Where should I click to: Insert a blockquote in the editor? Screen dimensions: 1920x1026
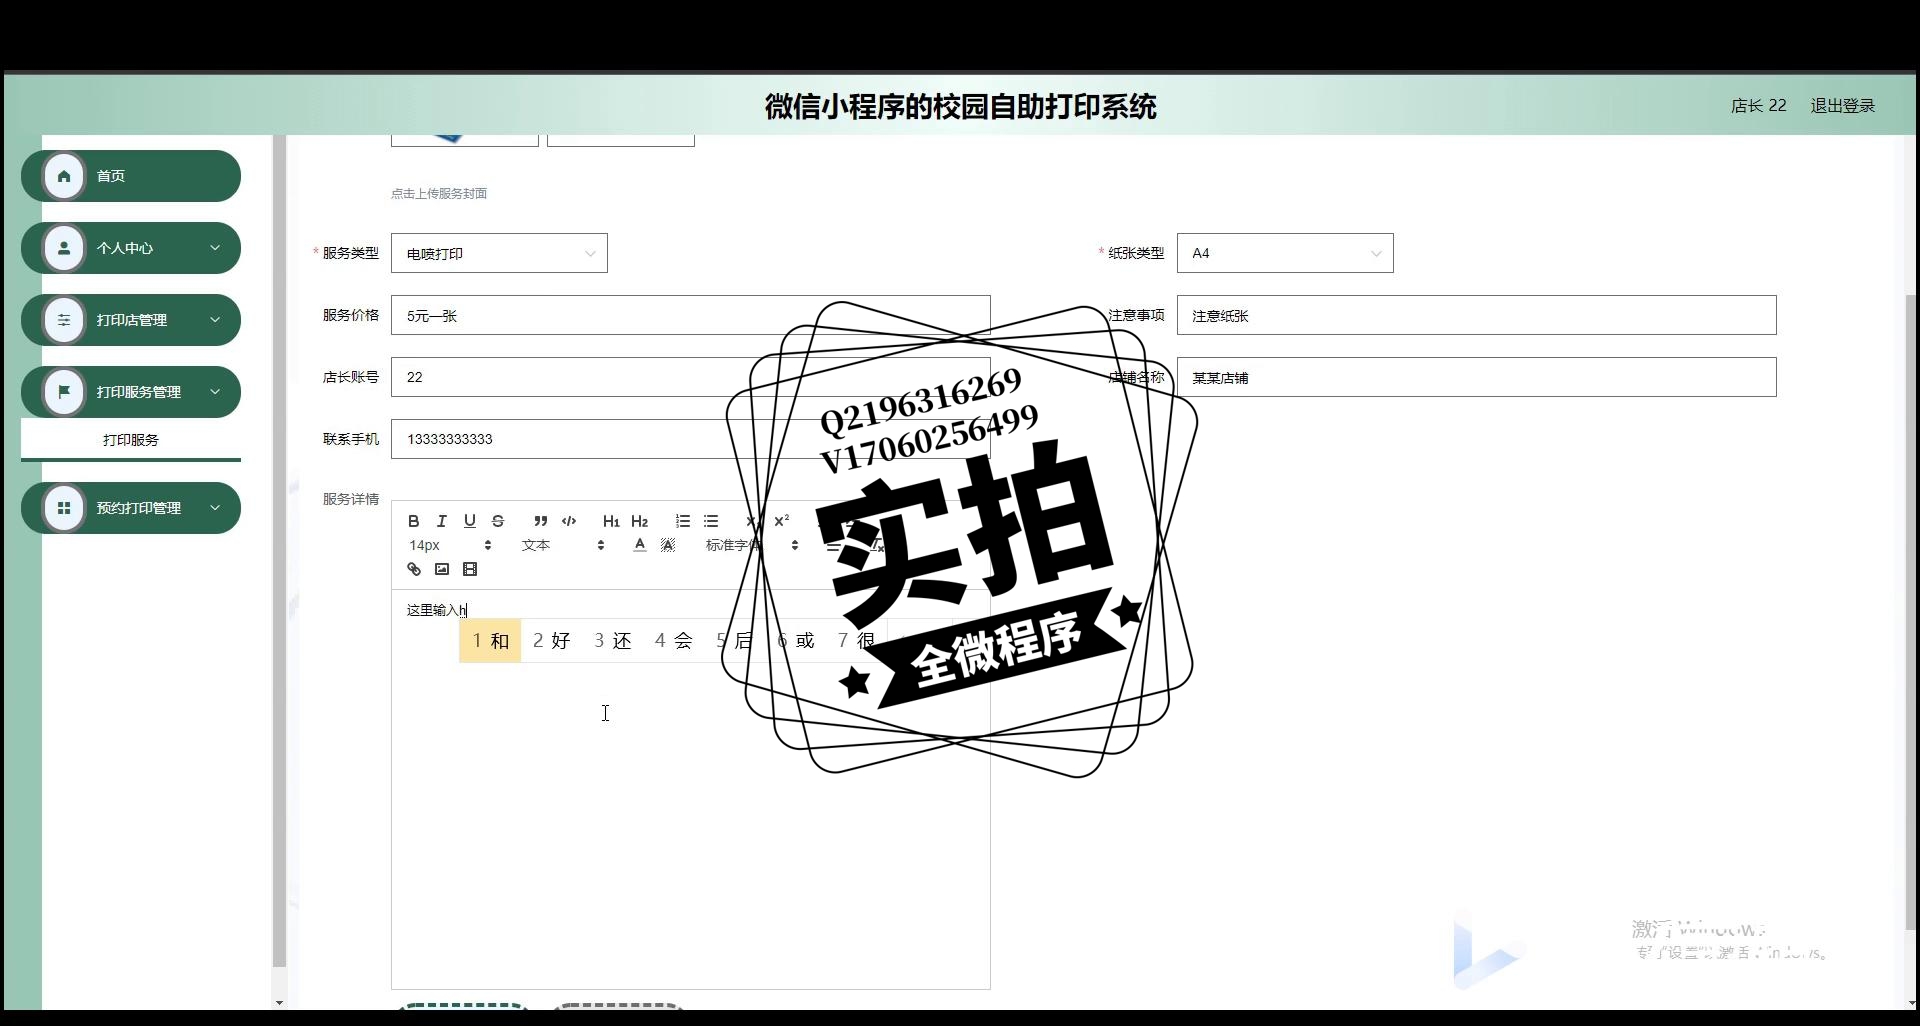tap(540, 521)
